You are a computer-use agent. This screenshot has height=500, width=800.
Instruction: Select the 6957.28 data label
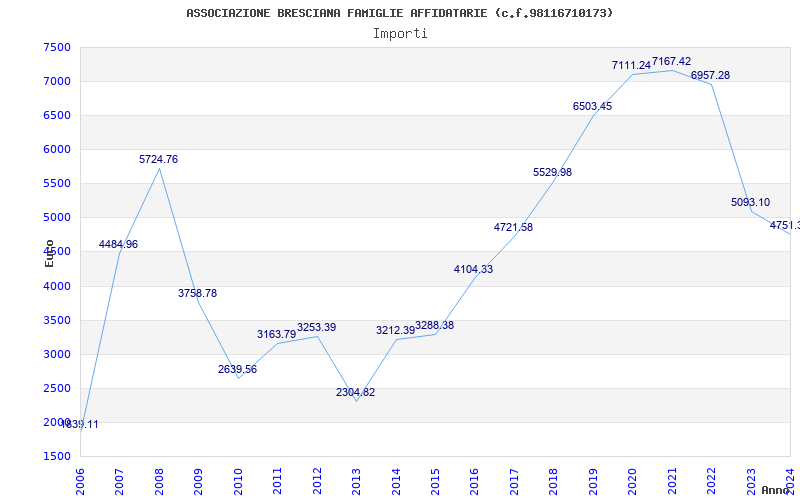[711, 76]
